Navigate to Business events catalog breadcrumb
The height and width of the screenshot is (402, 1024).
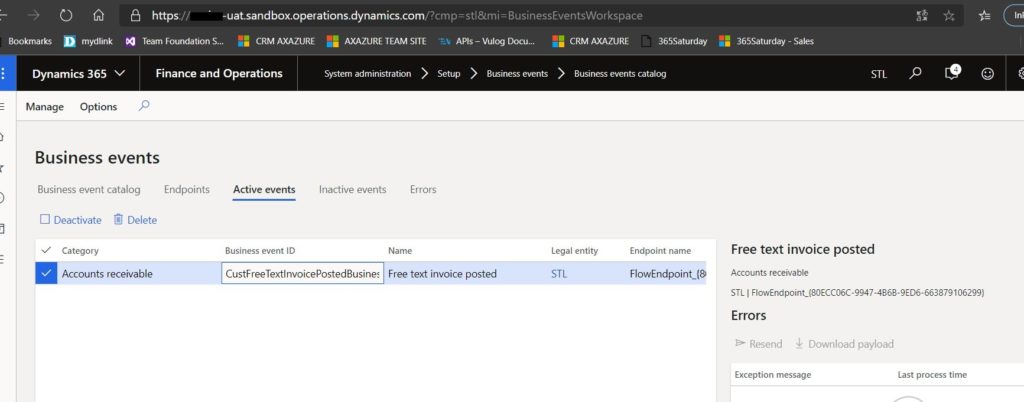click(x=620, y=74)
